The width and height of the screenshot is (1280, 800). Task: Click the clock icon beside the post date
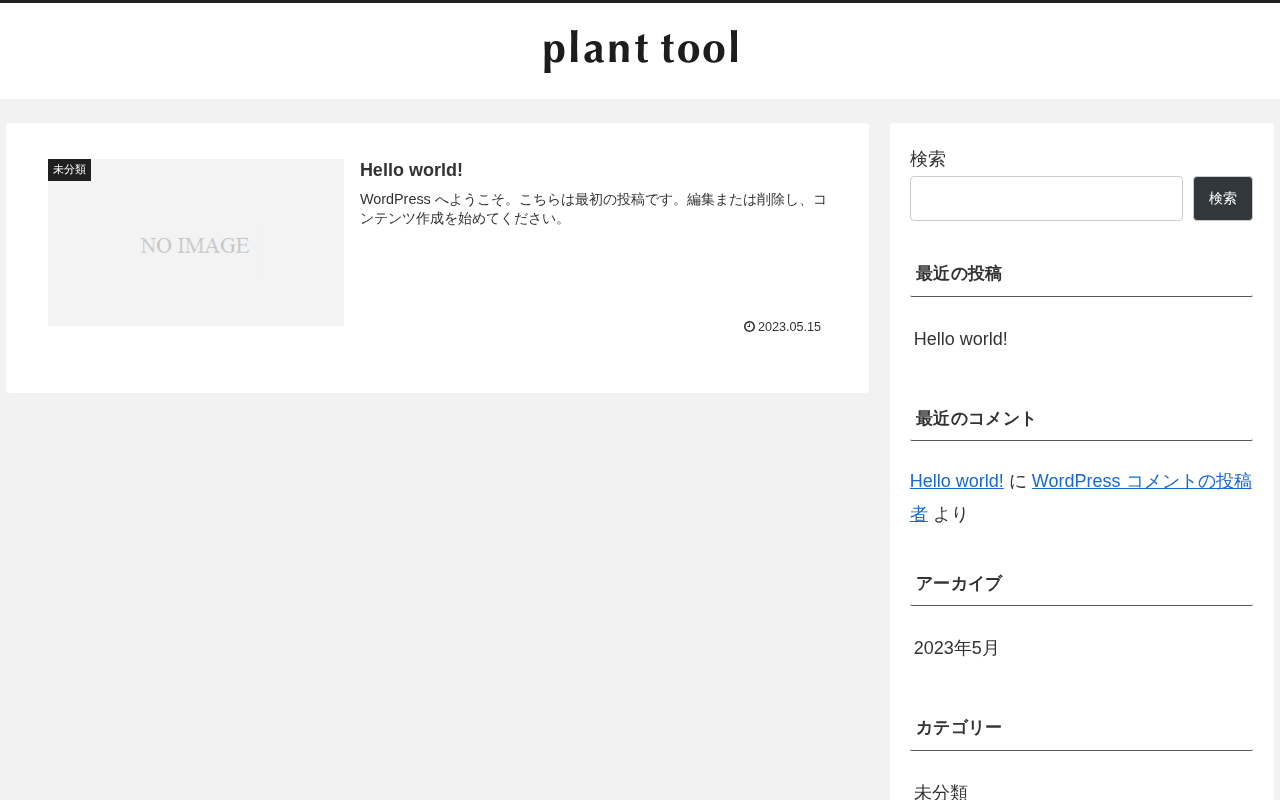(x=749, y=327)
